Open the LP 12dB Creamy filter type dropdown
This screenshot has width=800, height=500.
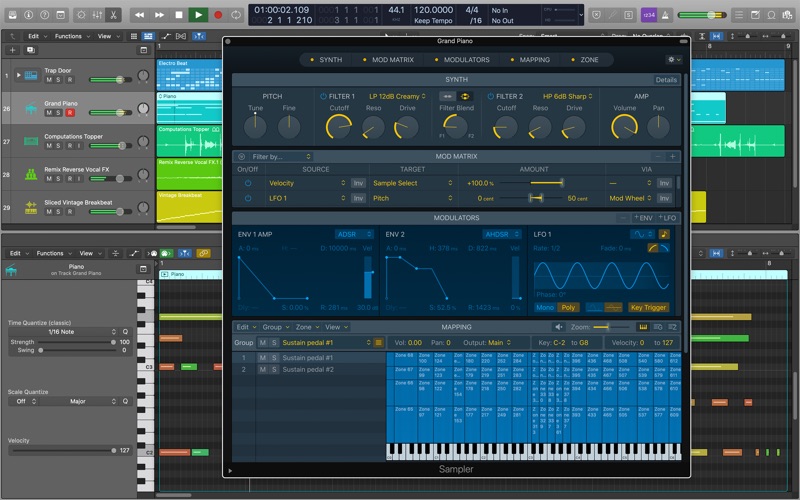point(397,96)
